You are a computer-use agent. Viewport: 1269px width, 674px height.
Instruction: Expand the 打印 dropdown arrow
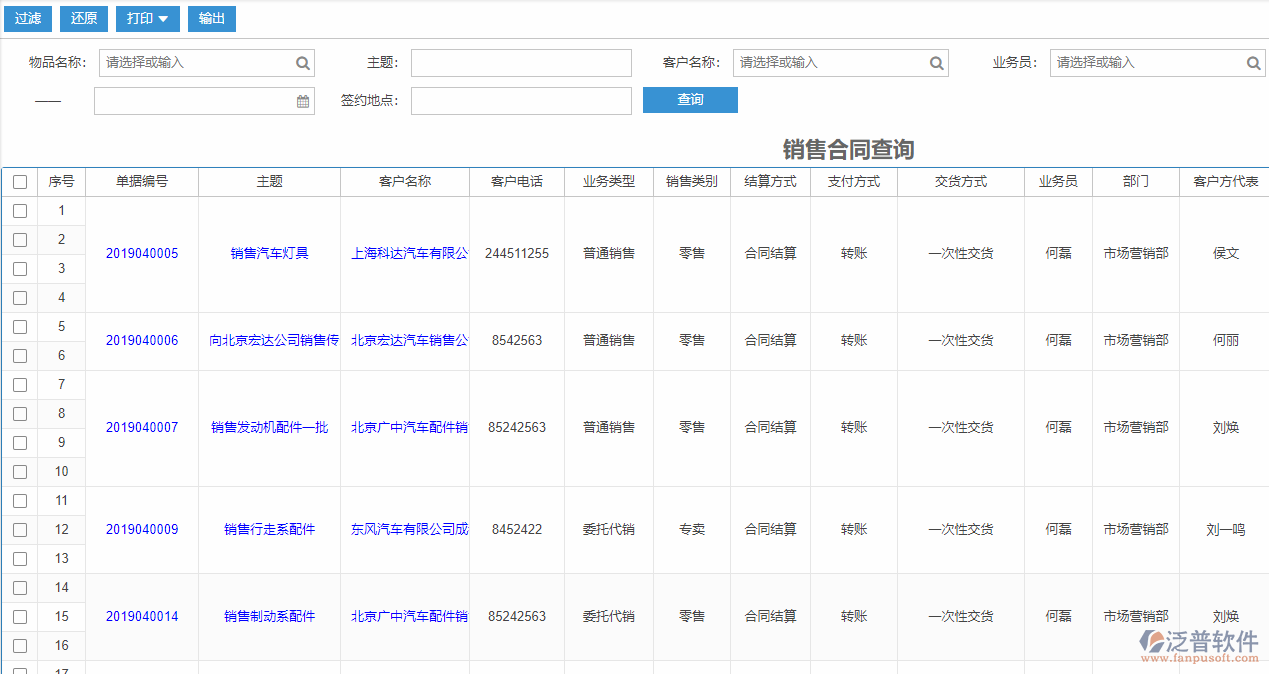(162, 18)
